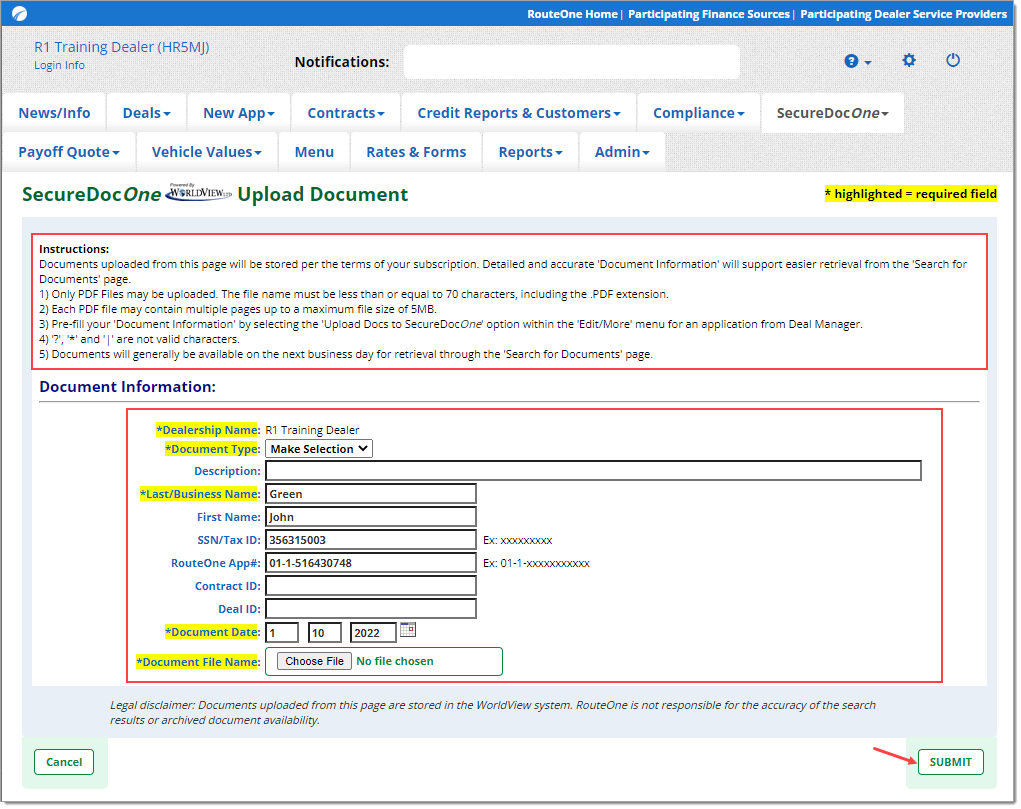Click the power logout icon

click(x=953, y=61)
